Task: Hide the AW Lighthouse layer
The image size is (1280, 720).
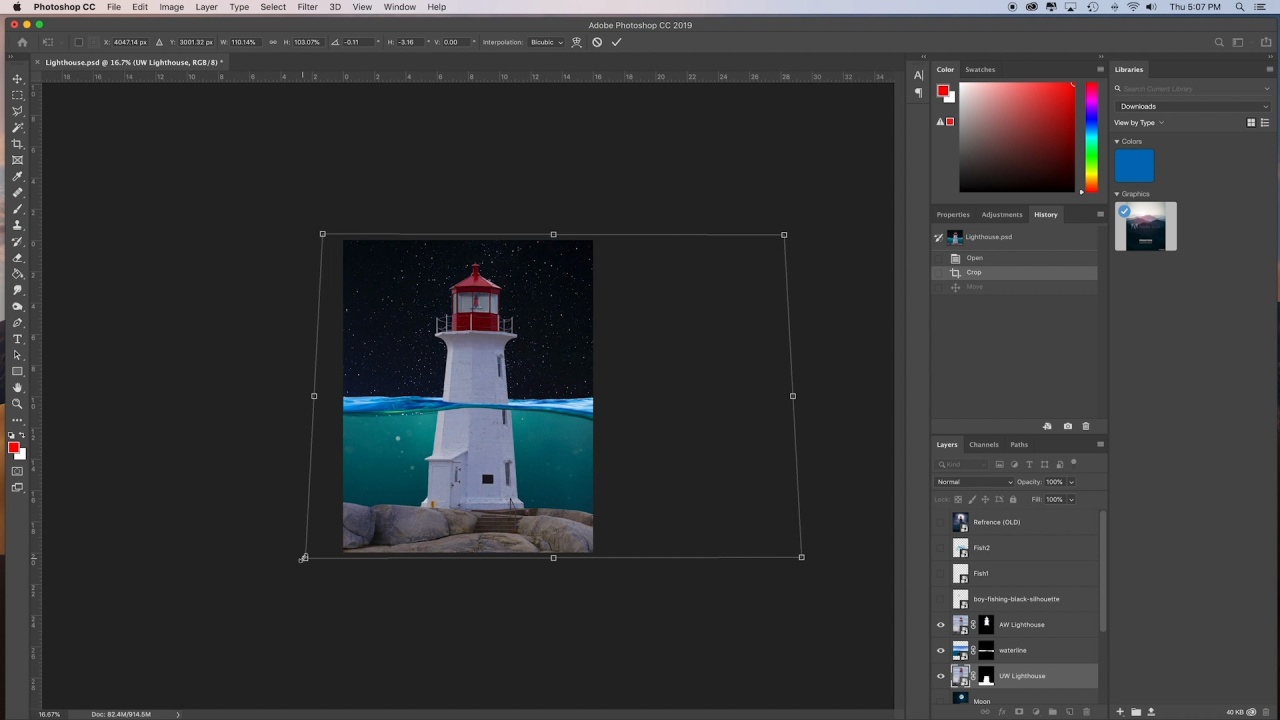Action: (x=940, y=625)
